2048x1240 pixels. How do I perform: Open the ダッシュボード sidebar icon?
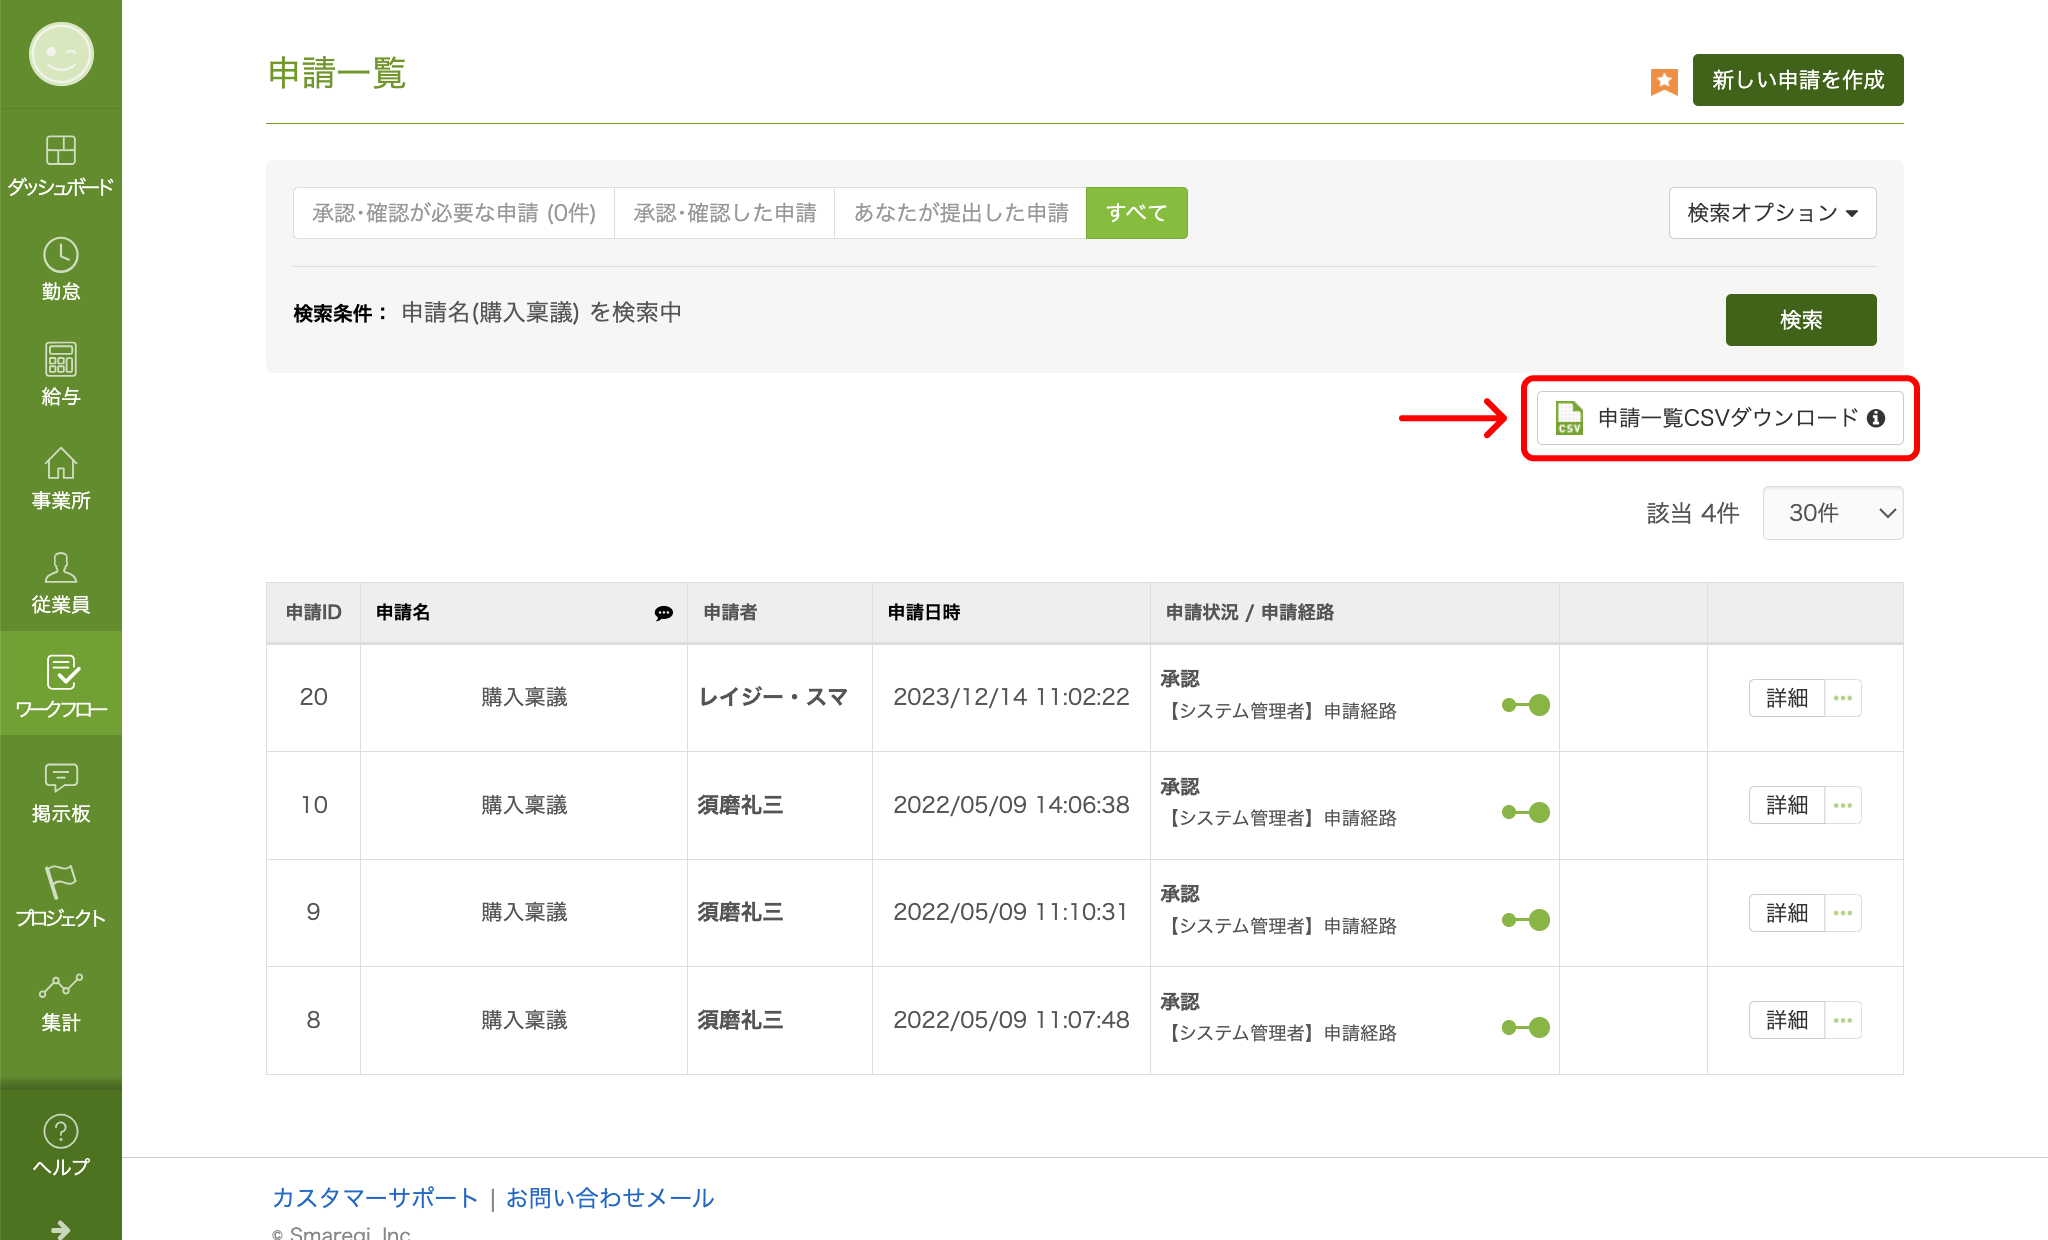pos(61,150)
